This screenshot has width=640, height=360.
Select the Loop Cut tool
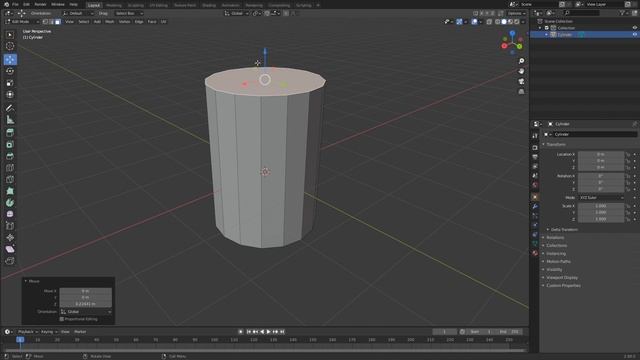10,168
